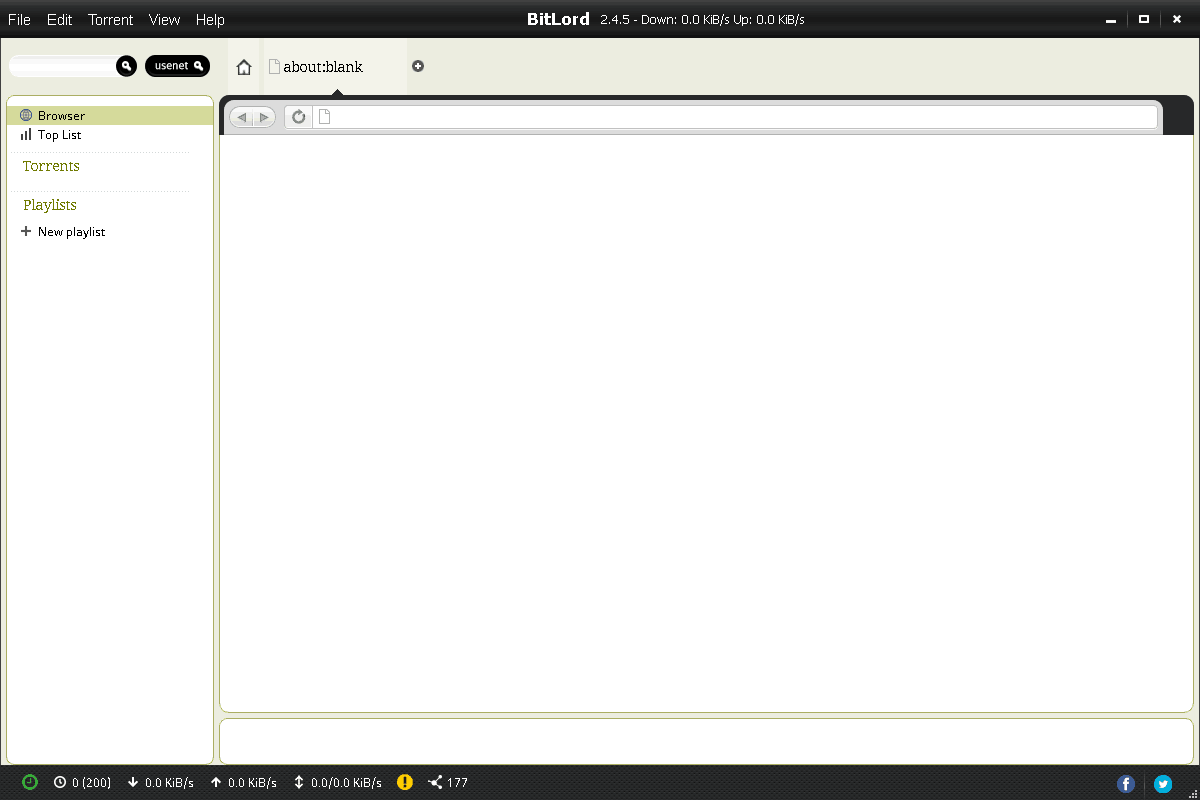The height and width of the screenshot is (800, 1200).
Task: Open the Help menu
Action: pos(210,20)
